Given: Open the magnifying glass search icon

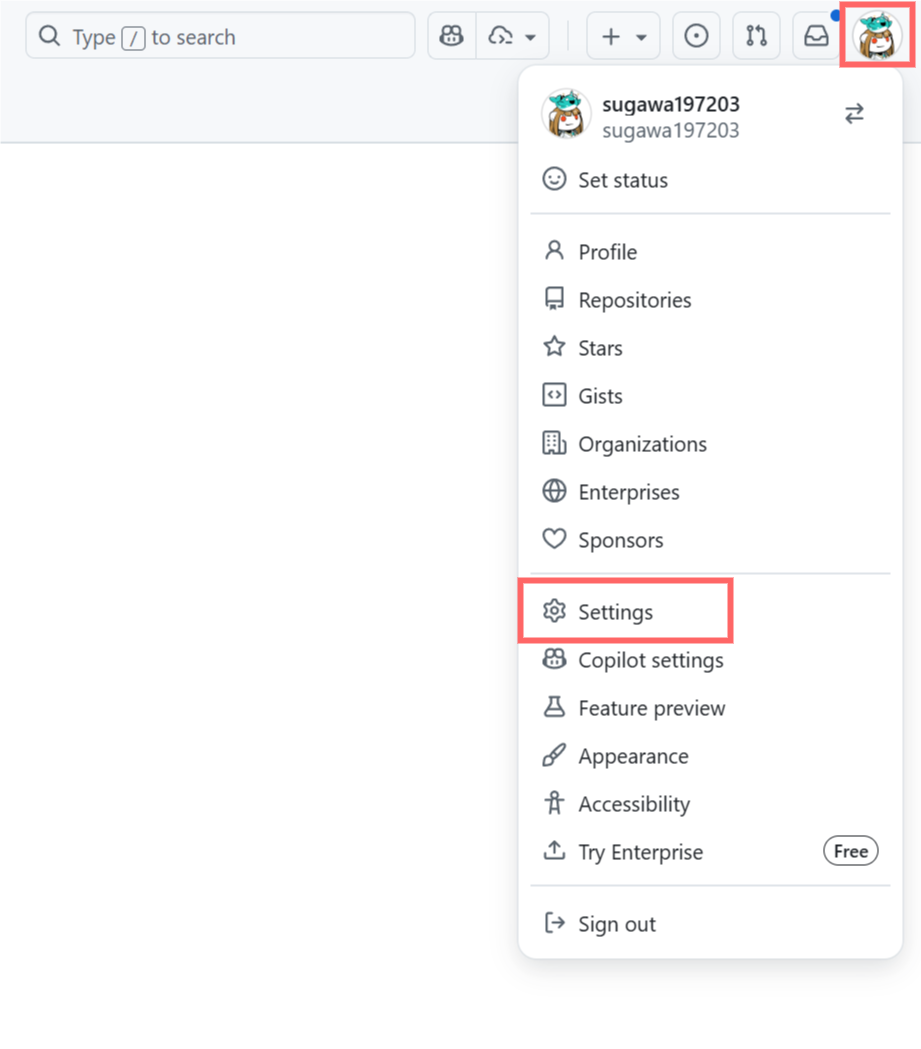Looking at the screenshot, I should pyautogui.click(x=48, y=35).
